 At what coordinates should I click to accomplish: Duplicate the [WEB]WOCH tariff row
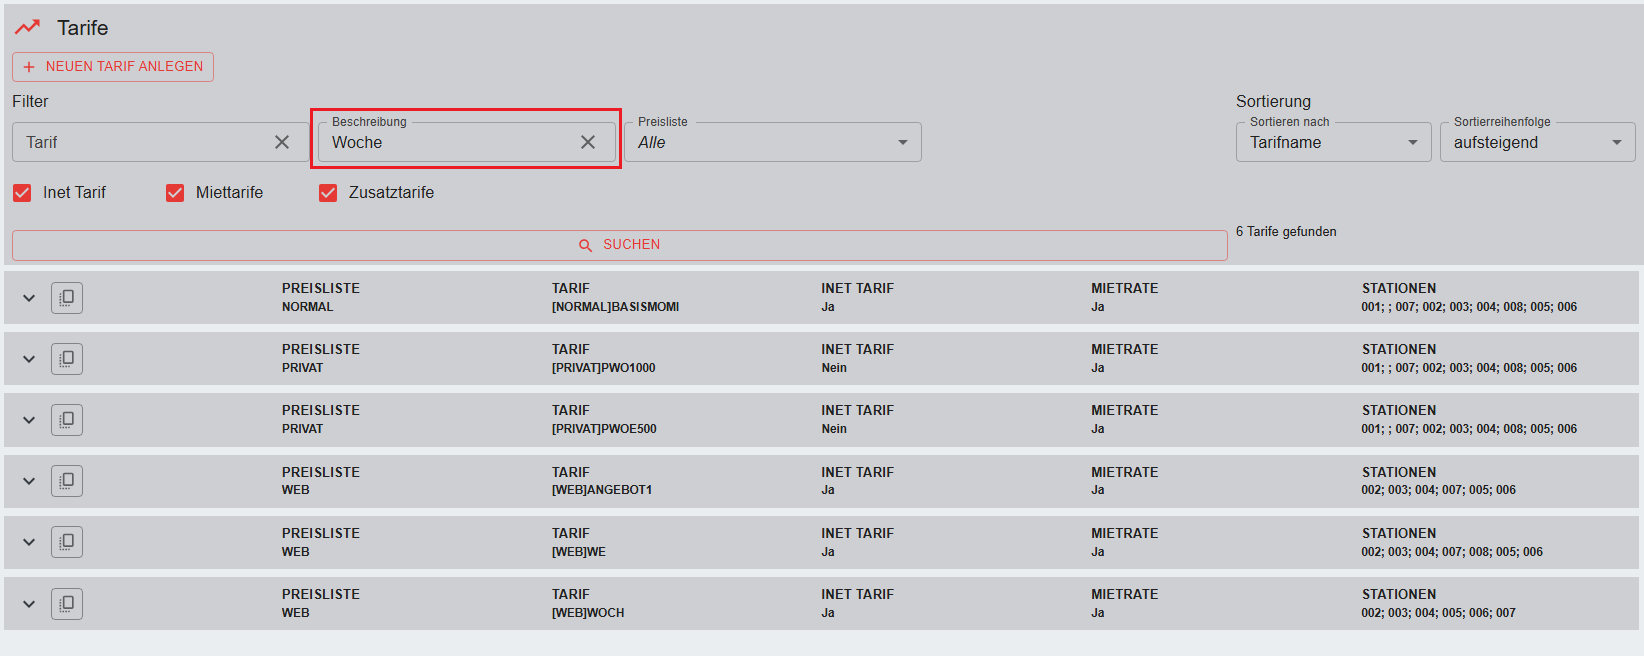point(67,604)
